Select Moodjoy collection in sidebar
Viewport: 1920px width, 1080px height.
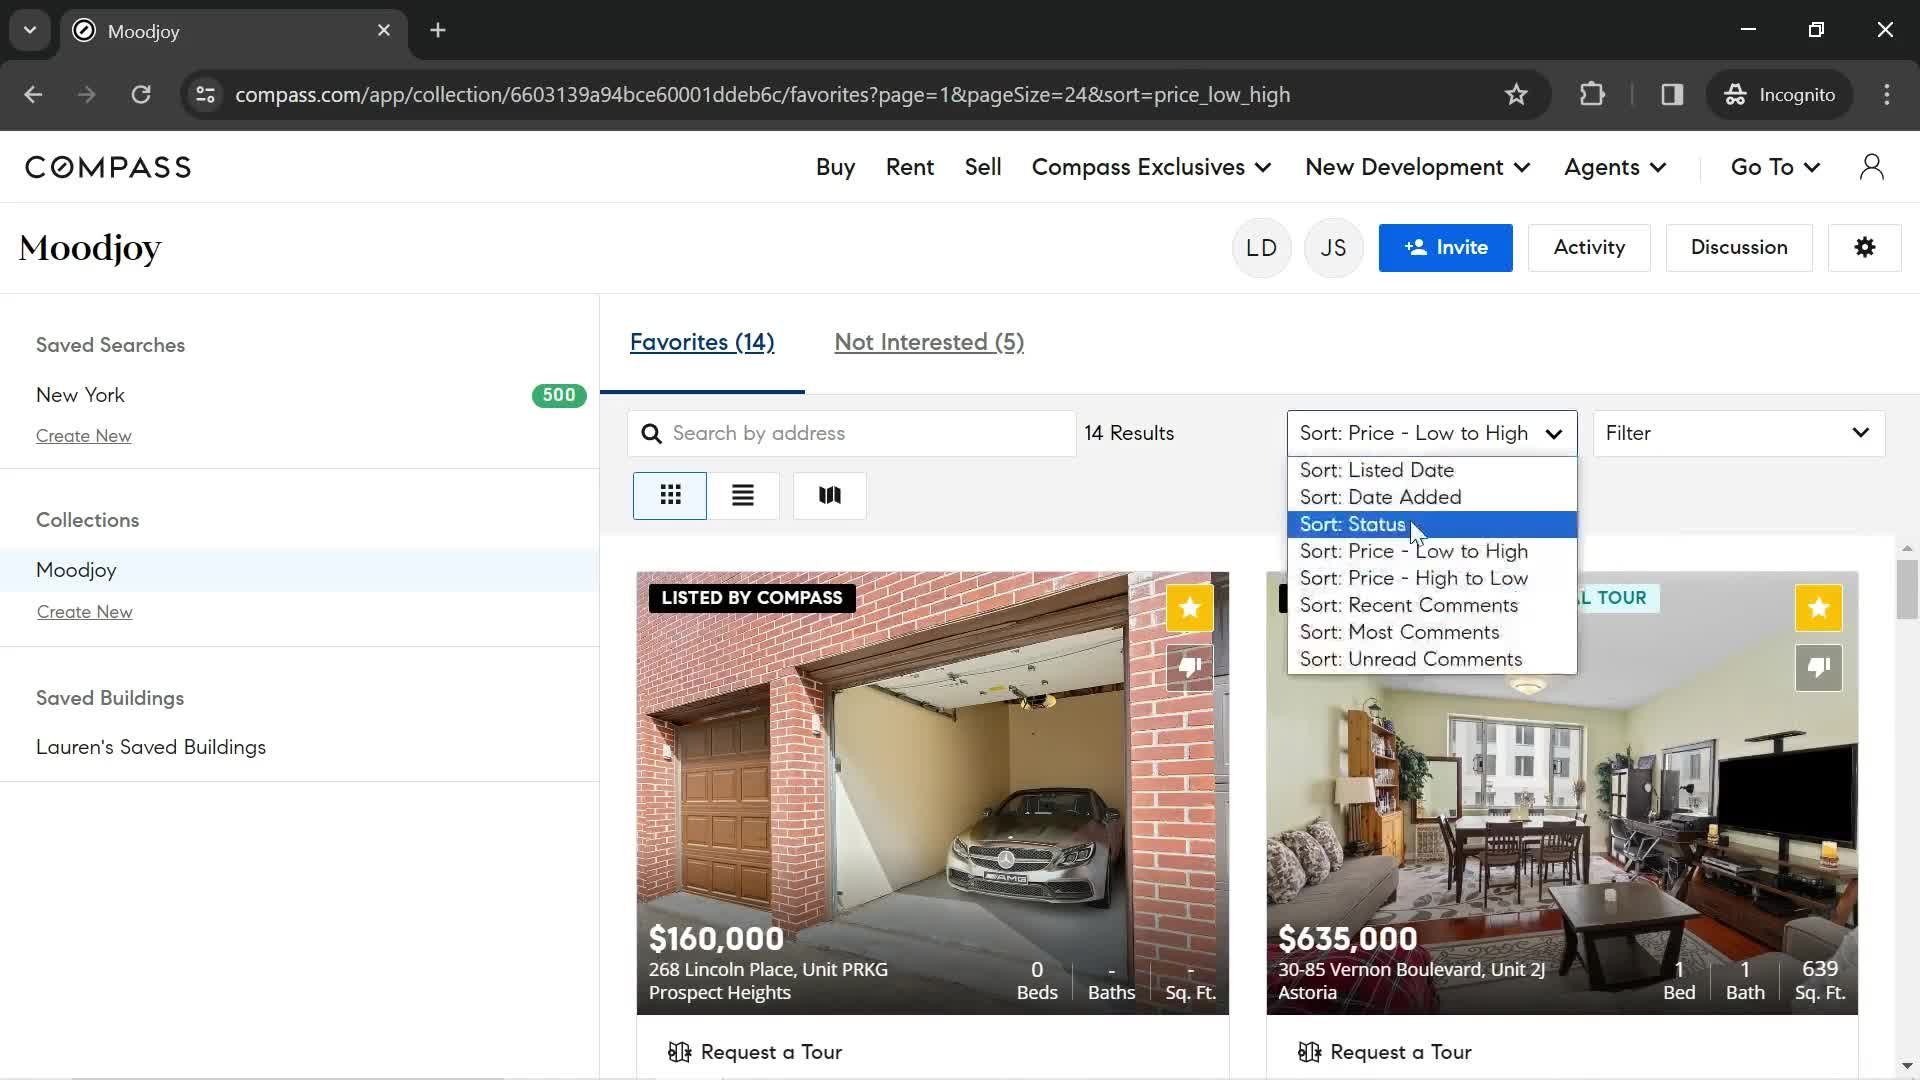[x=299, y=570]
